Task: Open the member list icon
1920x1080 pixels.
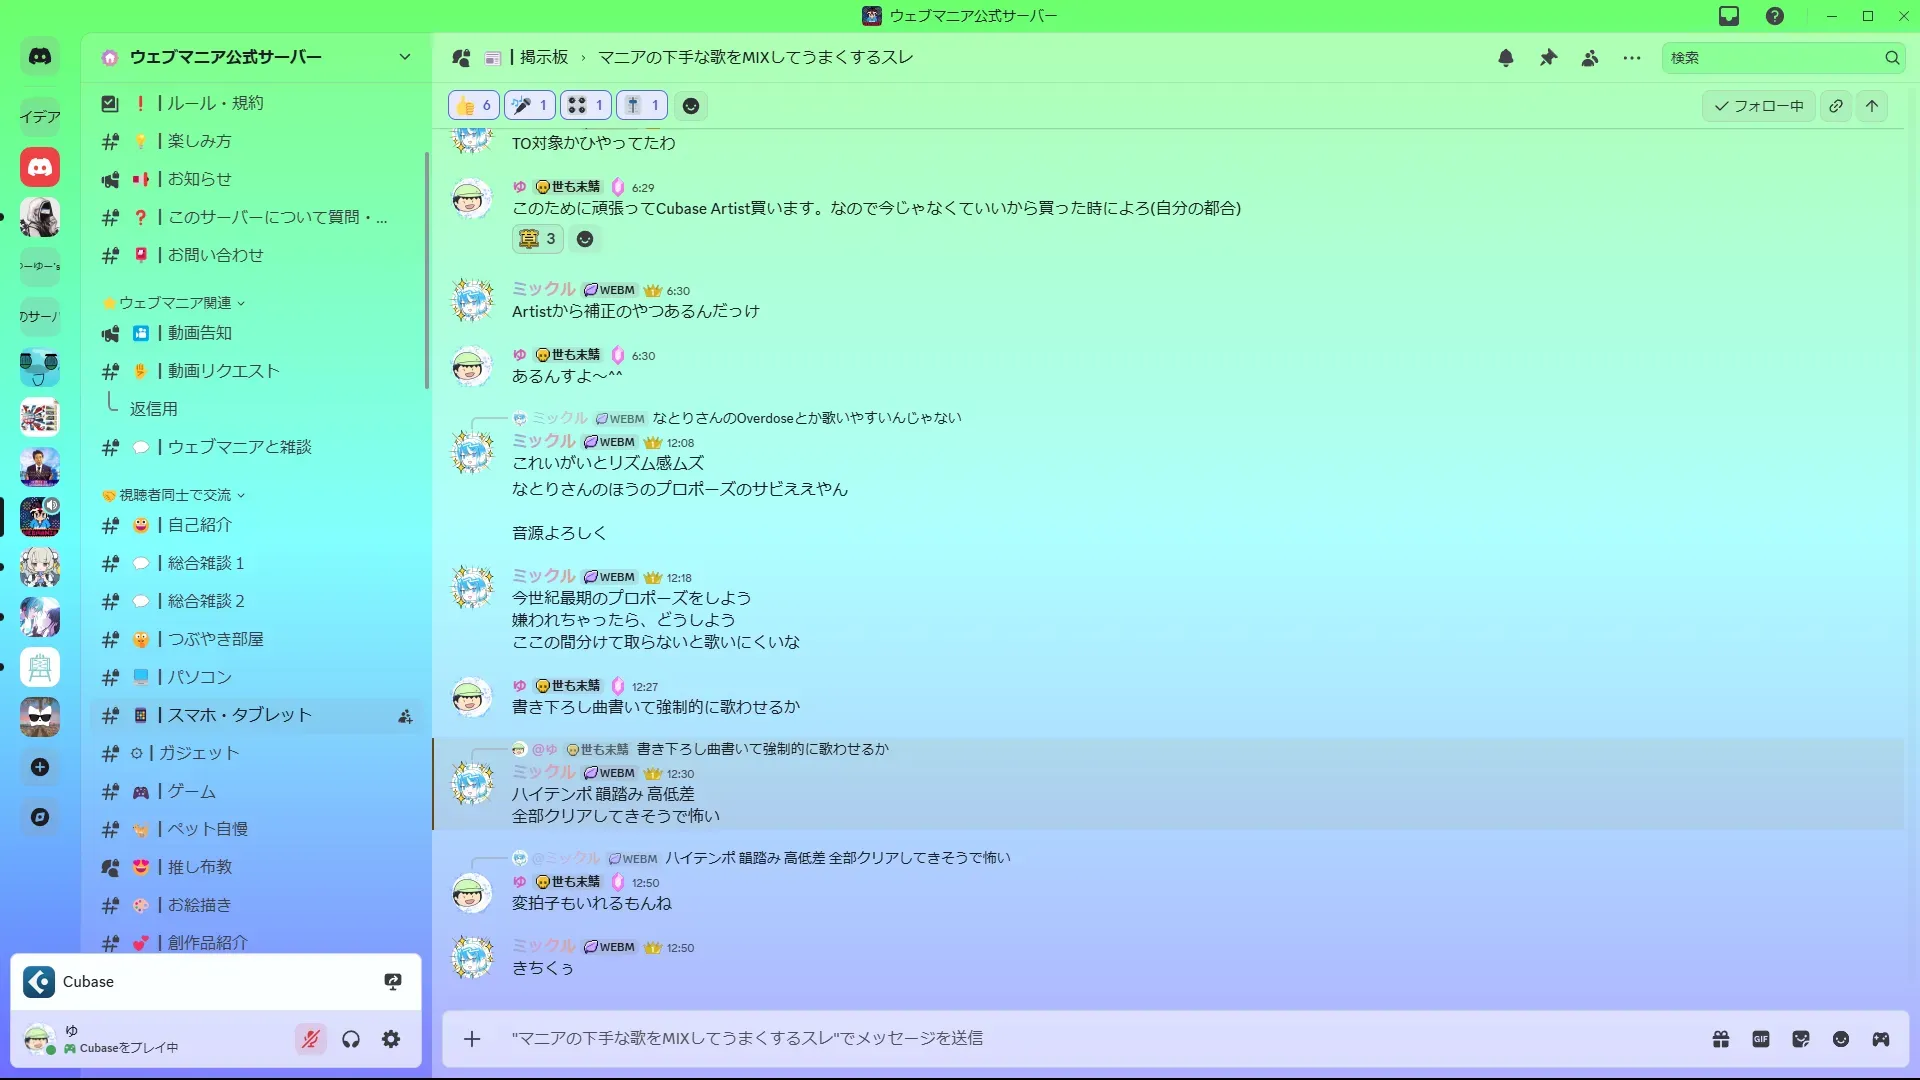Action: 1590,58
